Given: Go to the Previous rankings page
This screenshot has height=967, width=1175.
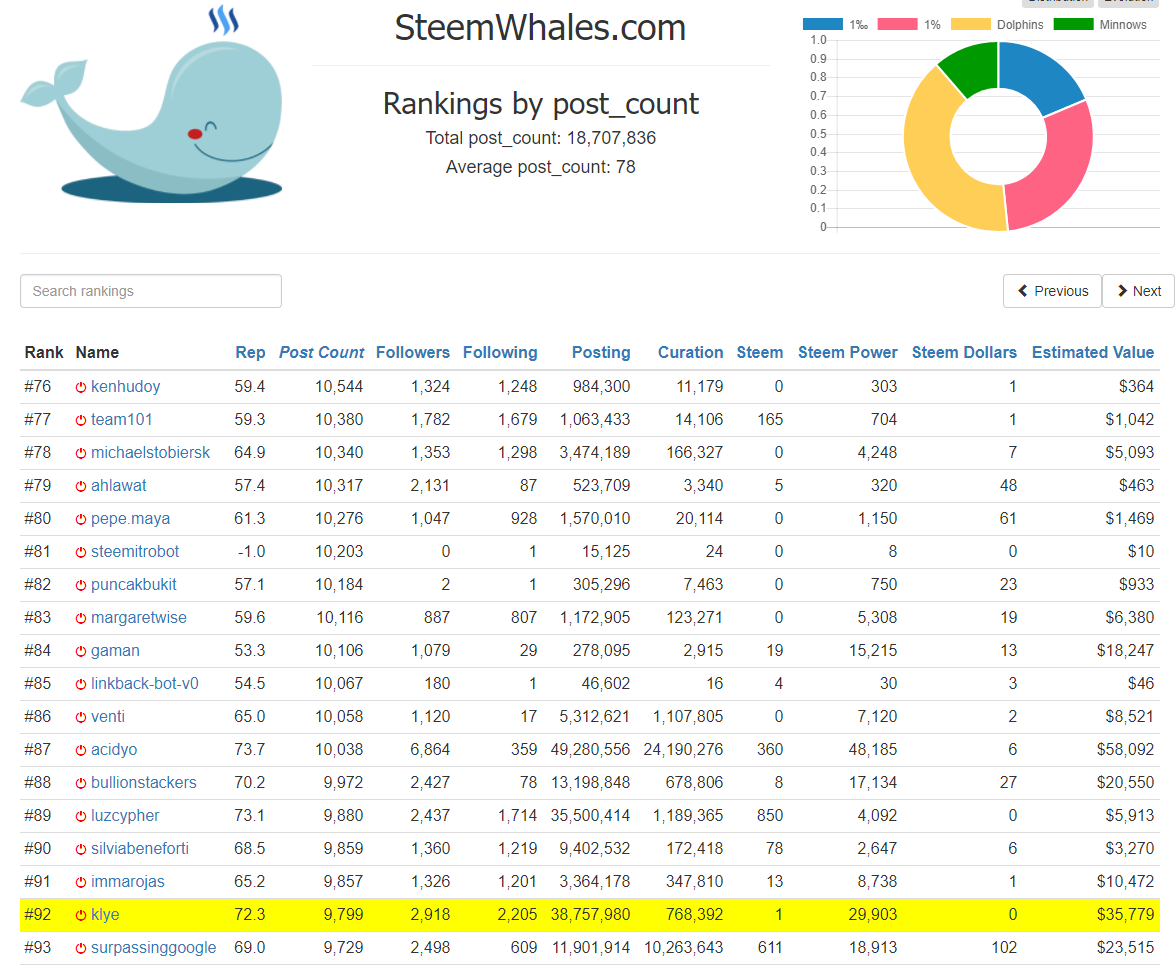Looking at the screenshot, I should click(1052, 291).
